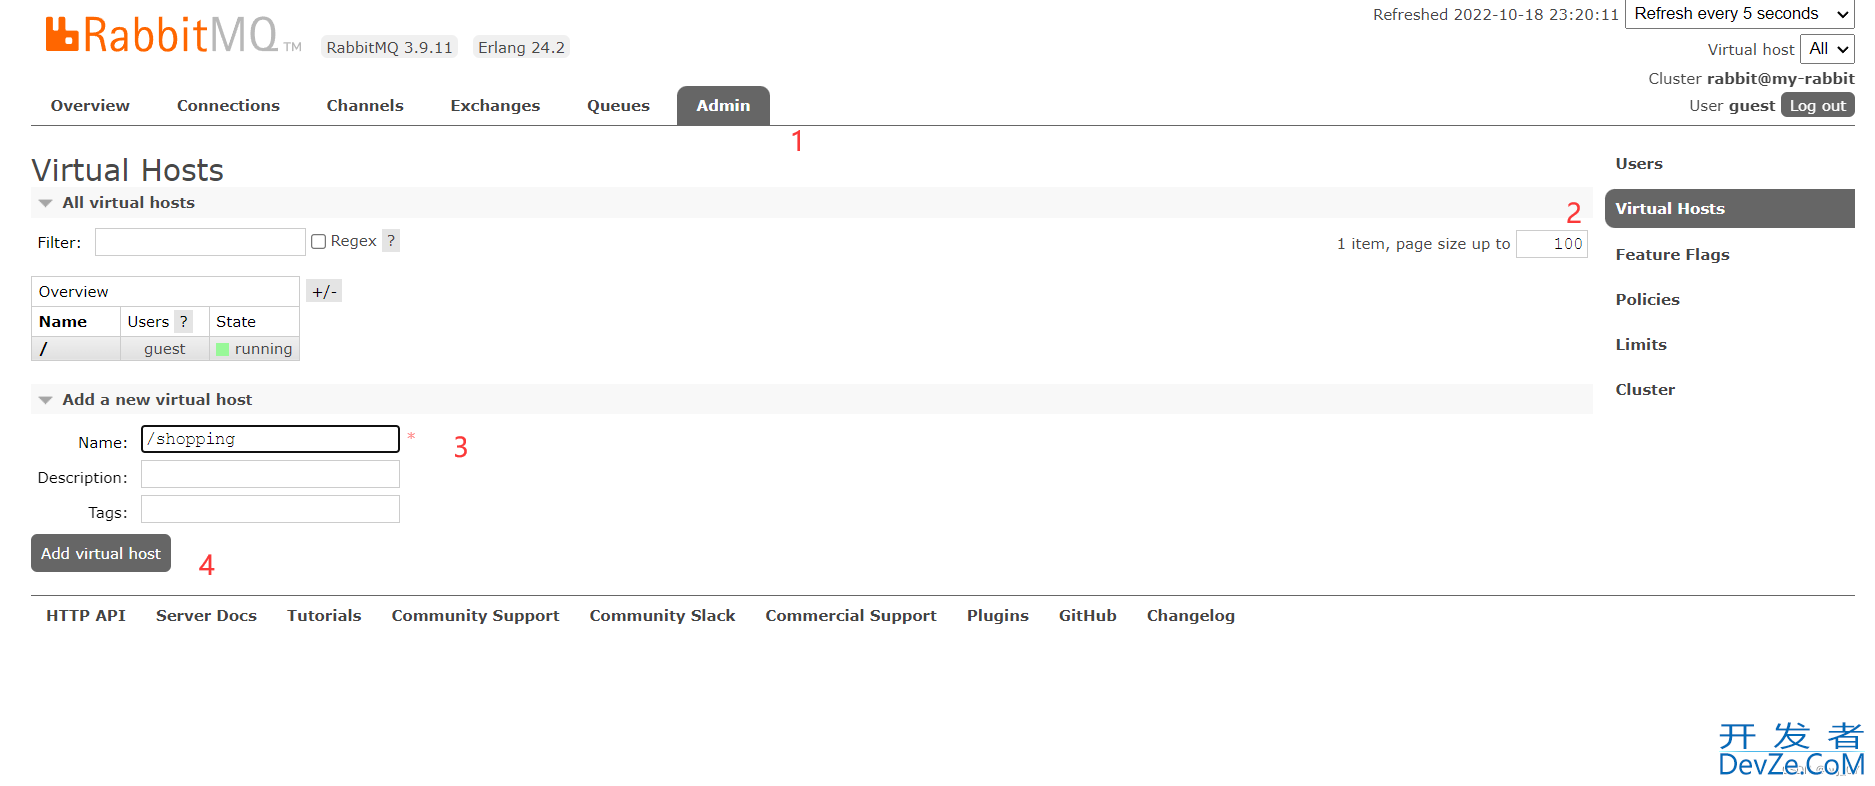Switch to the Connections tab

[228, 106]
